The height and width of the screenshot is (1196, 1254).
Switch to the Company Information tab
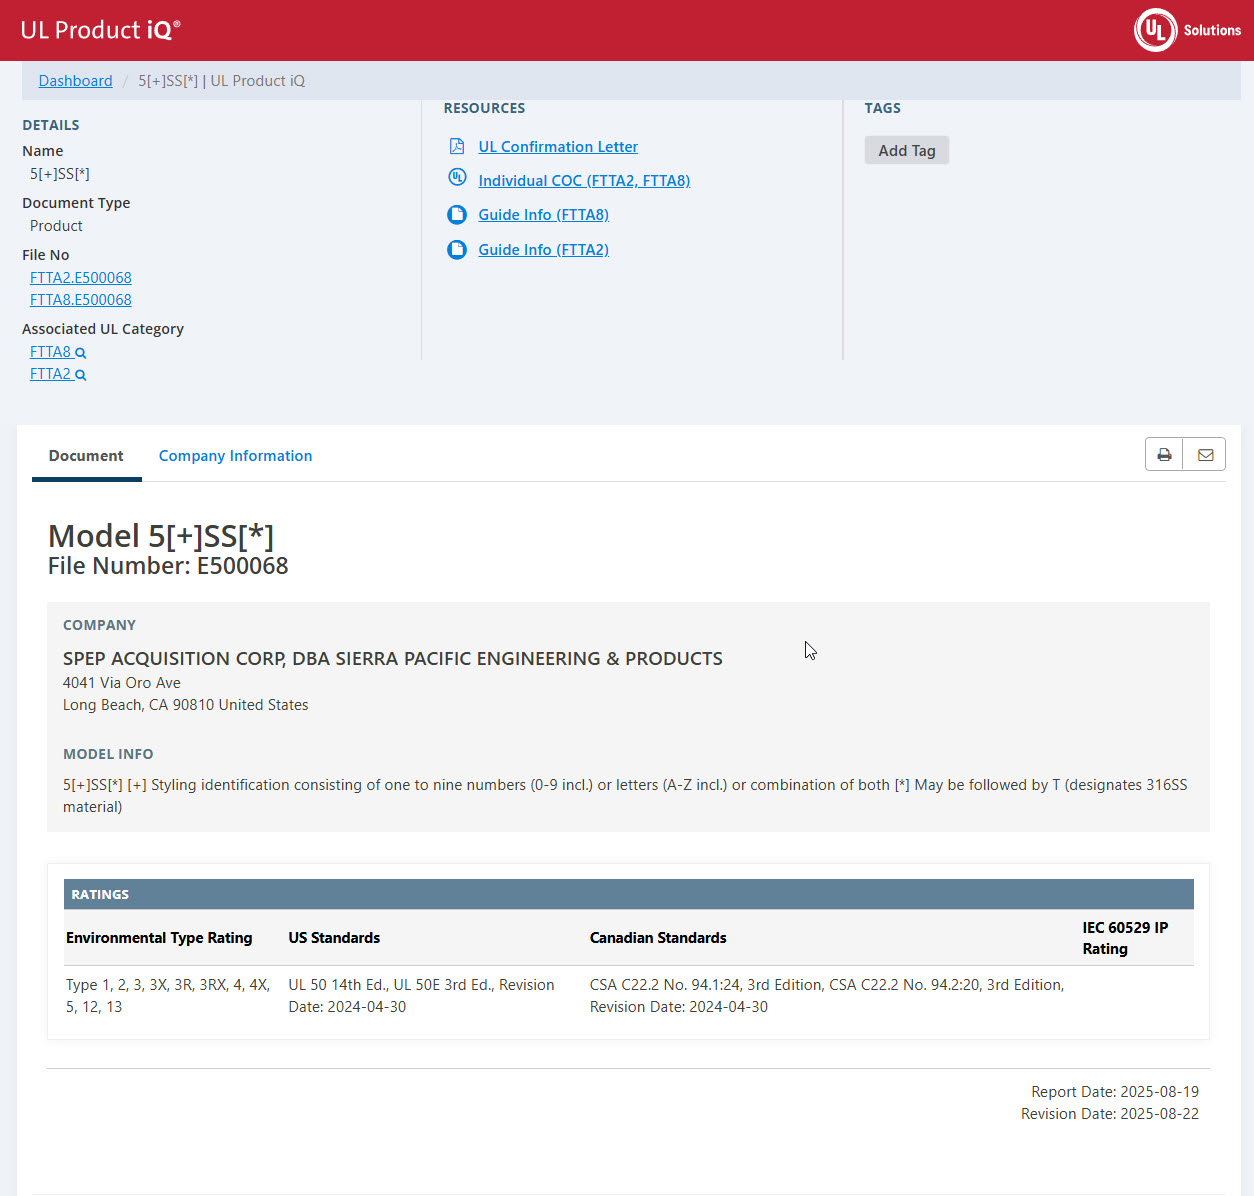pyautogui.click(x=235, y=456)
